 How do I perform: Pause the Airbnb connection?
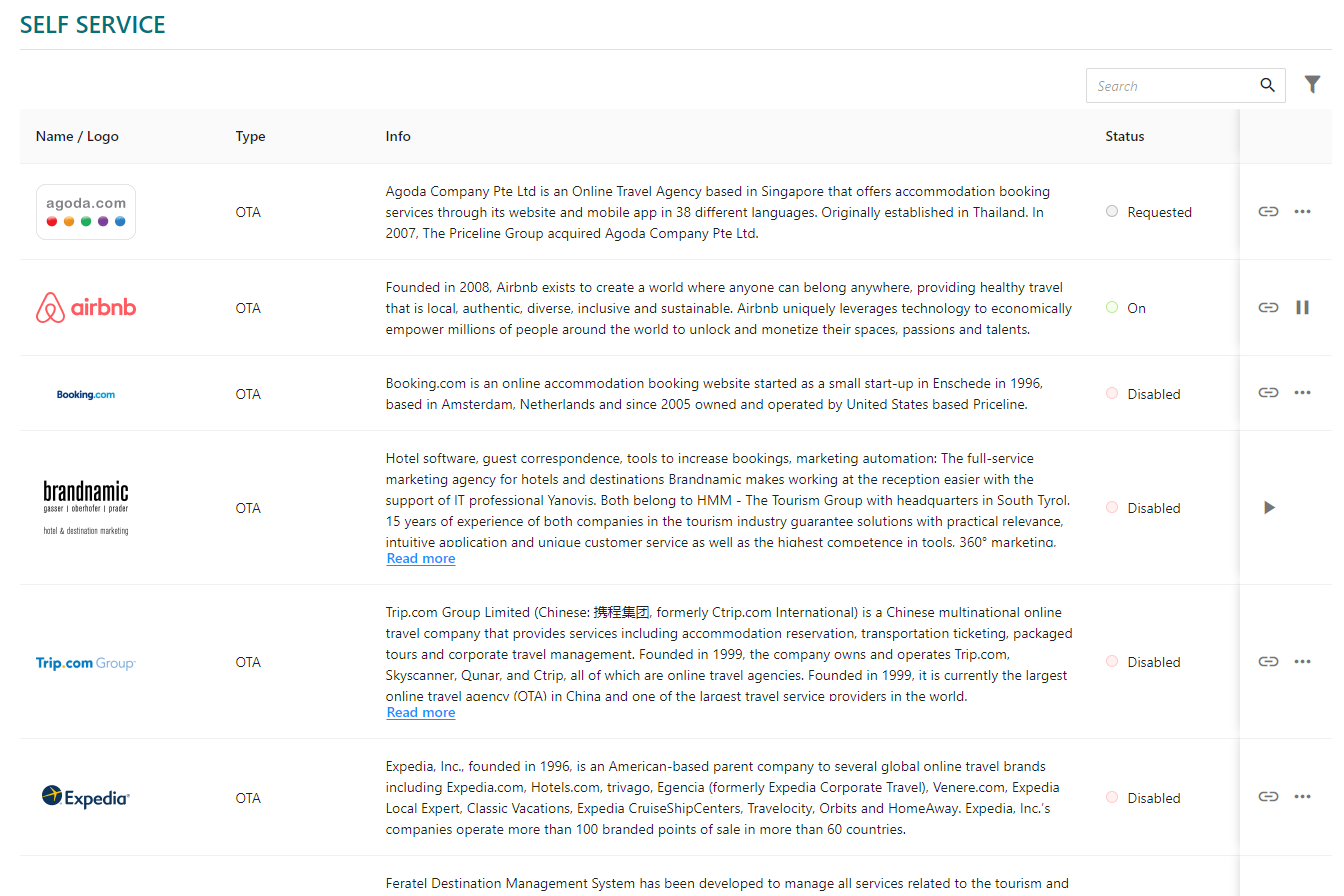point(1302,308)
